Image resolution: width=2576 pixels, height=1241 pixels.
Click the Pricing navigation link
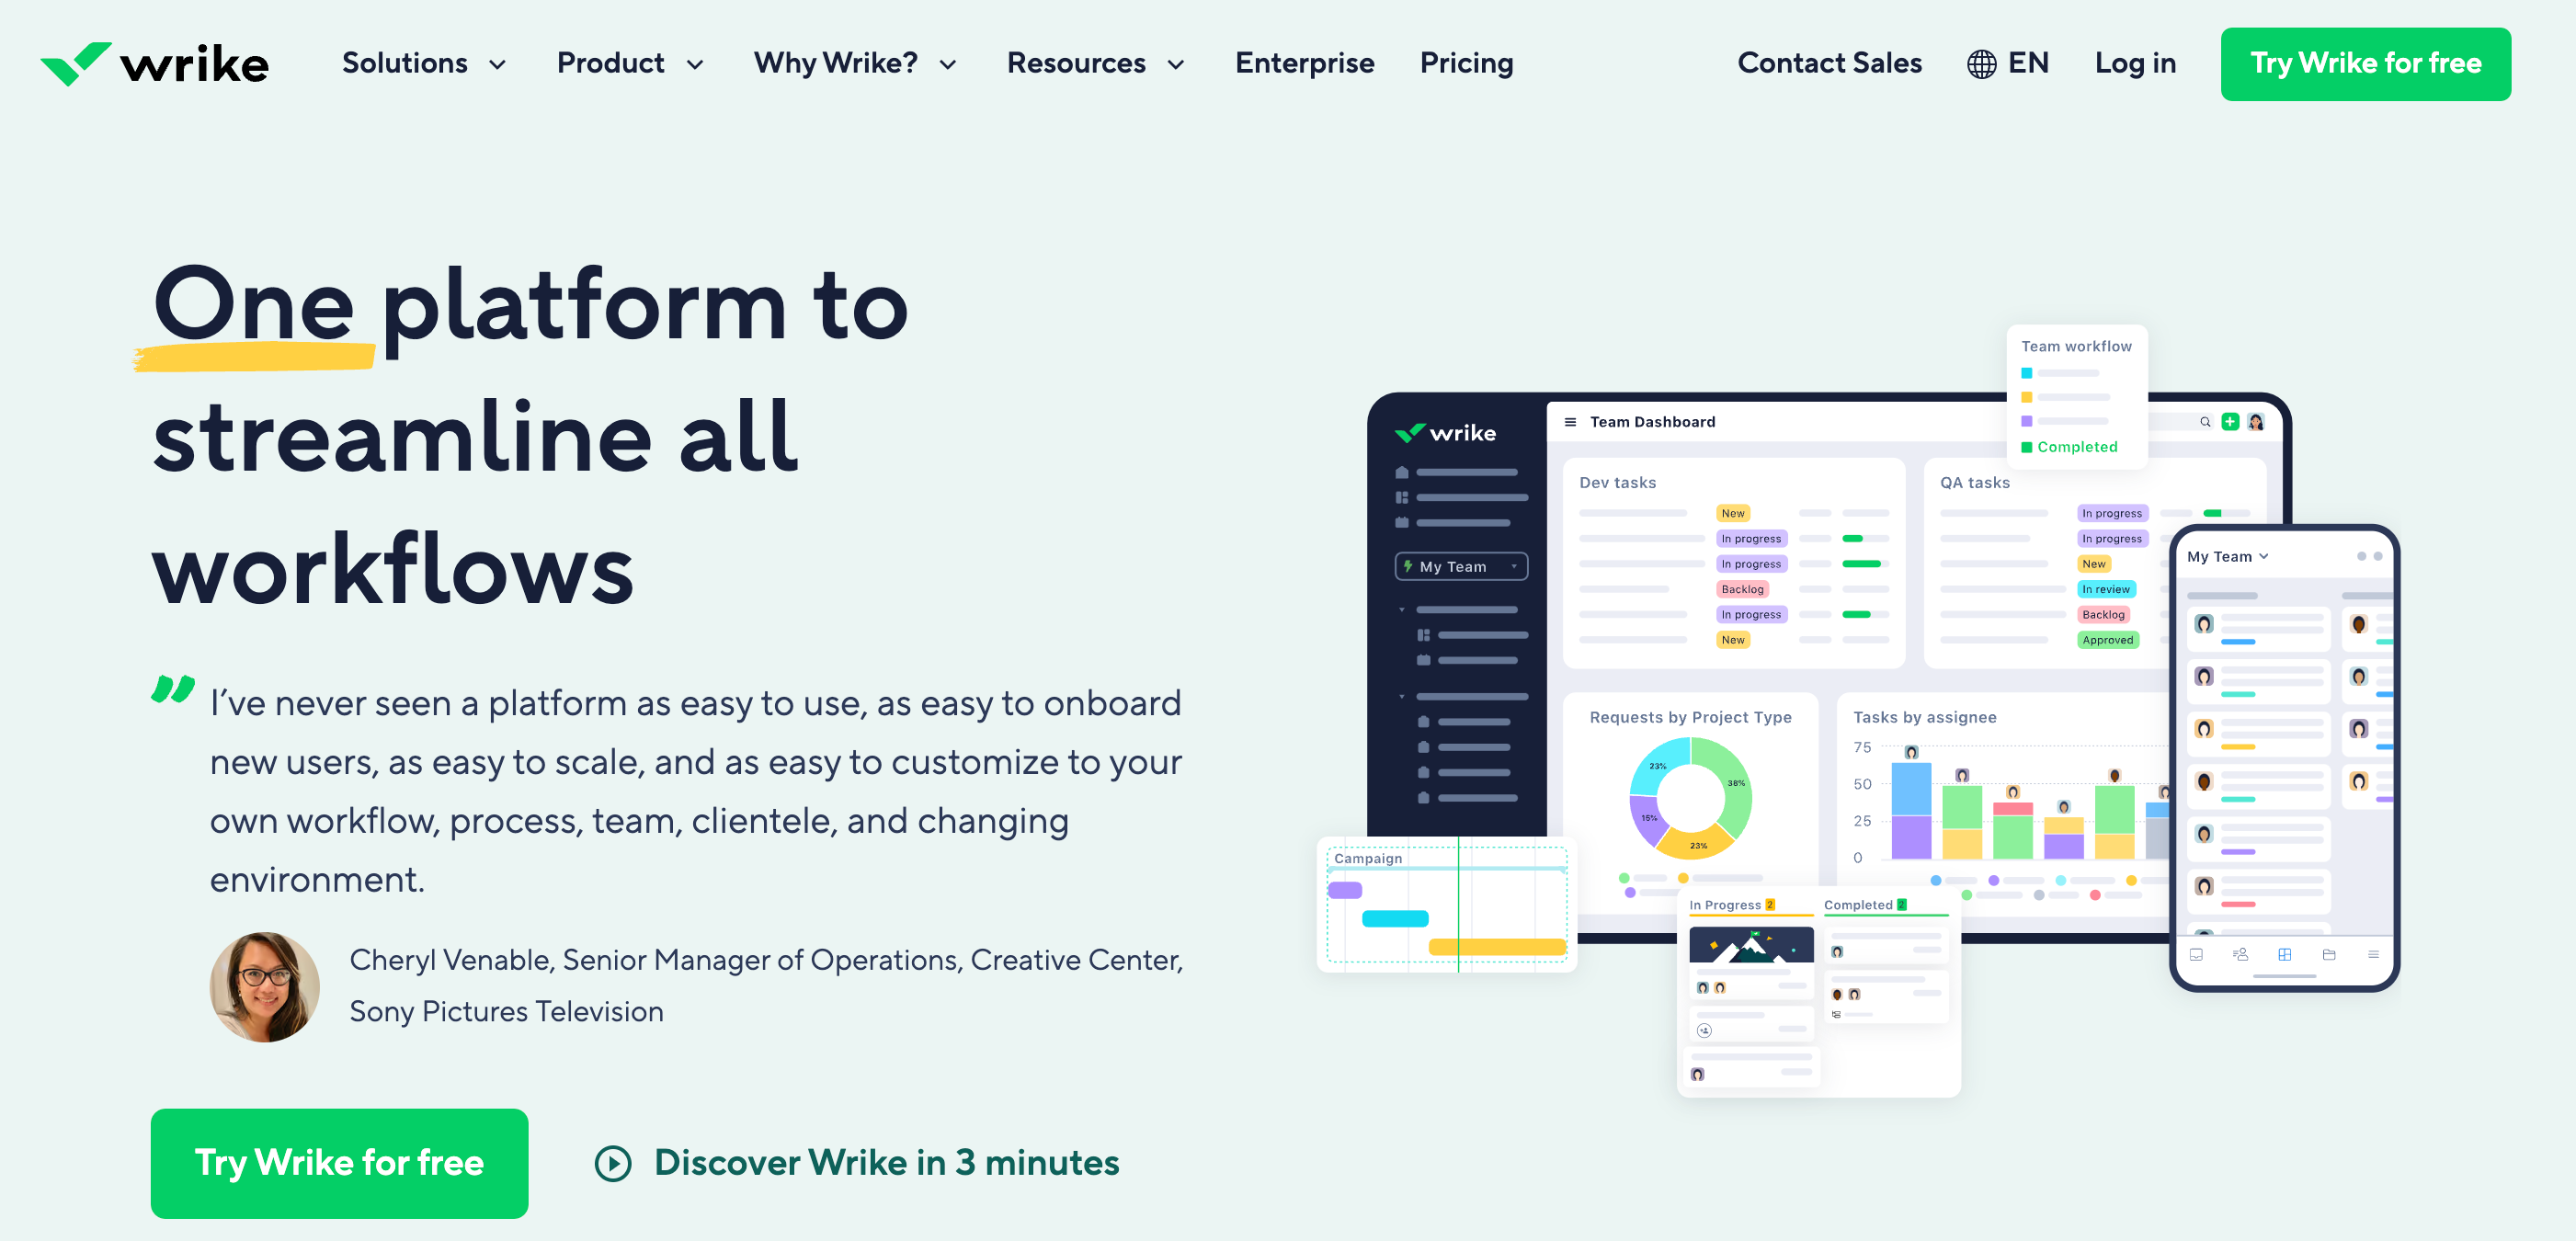tap(1467, 63)
